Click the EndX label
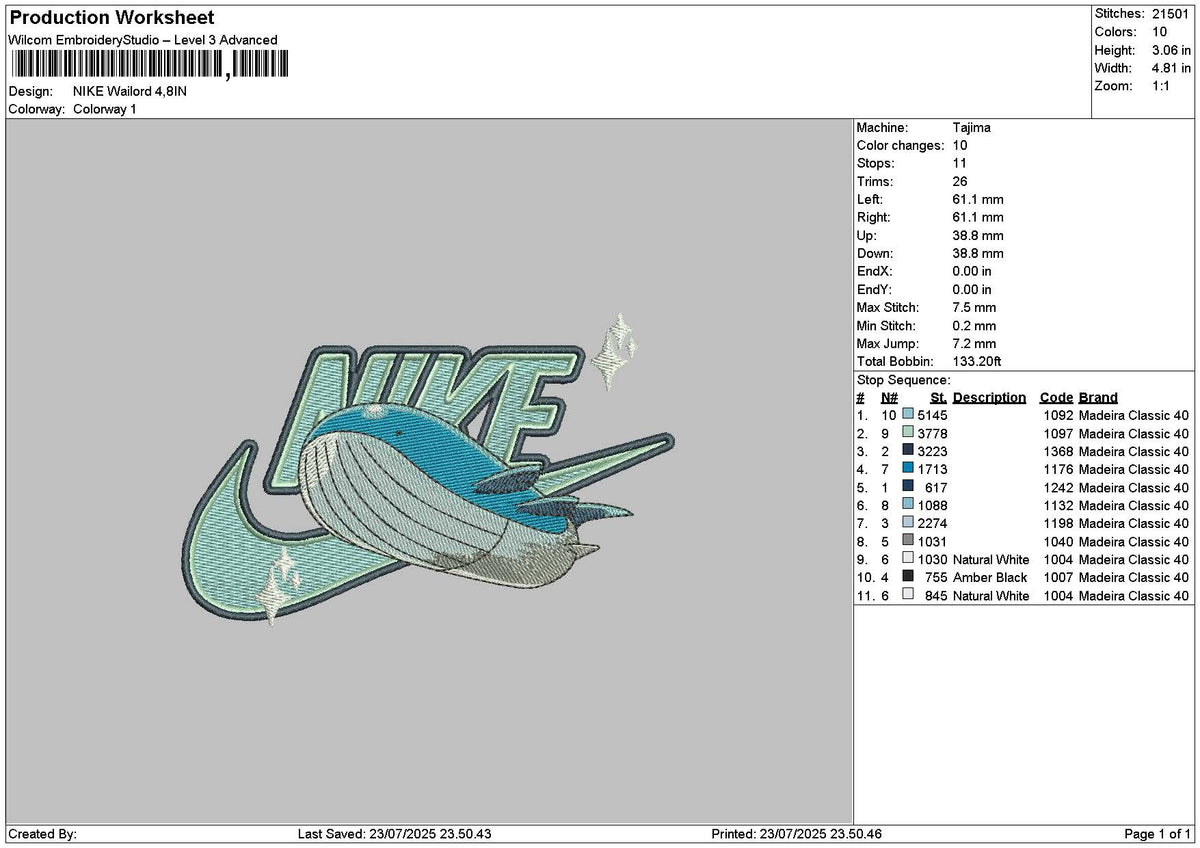 (x=875, y=272)
